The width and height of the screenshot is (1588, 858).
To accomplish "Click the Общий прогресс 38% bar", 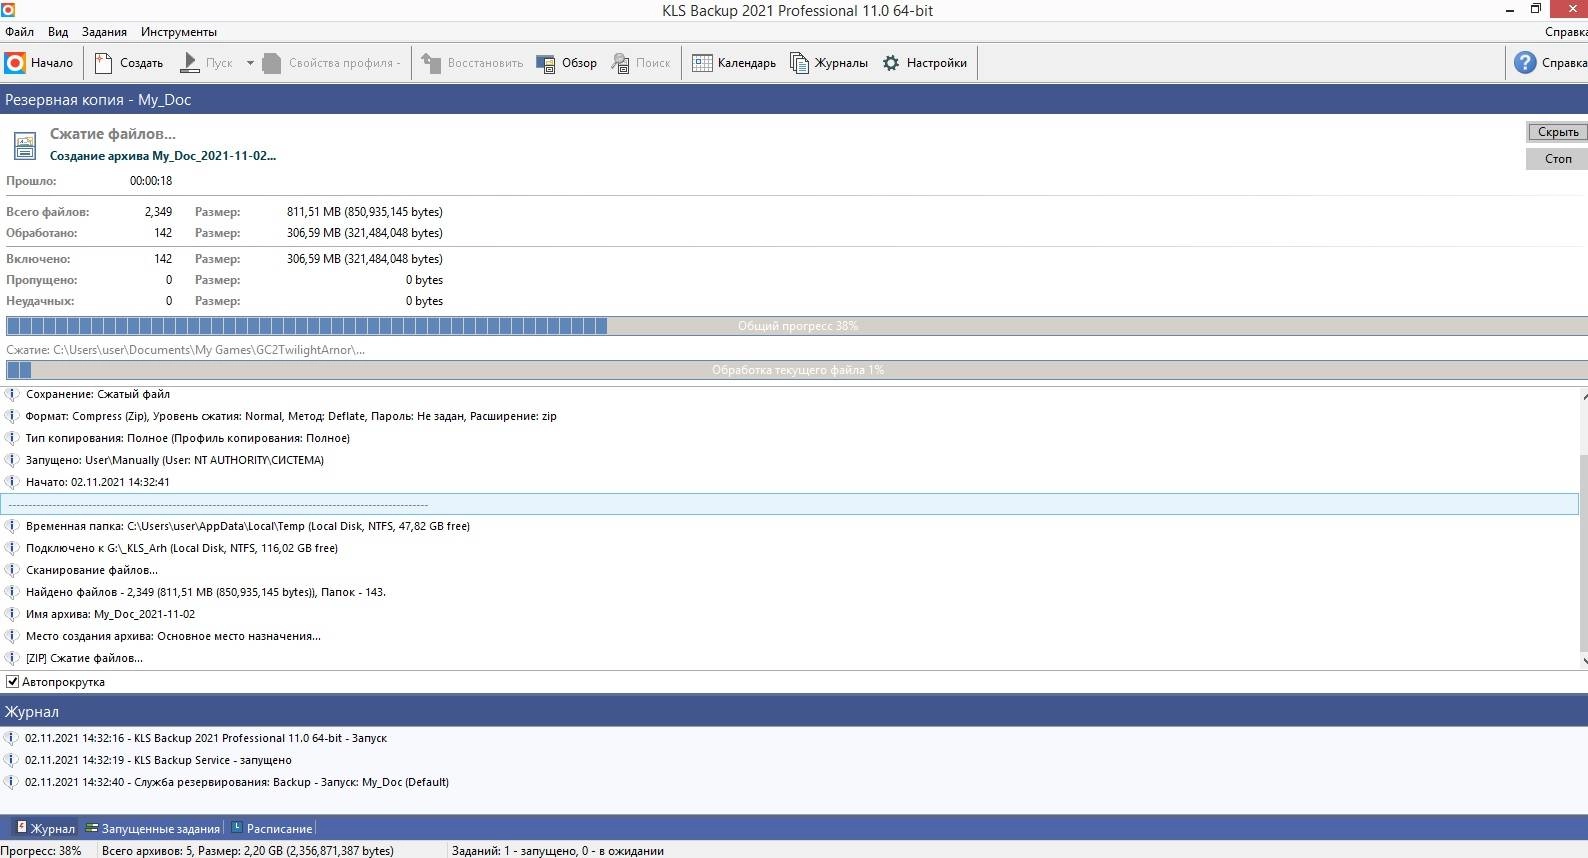I will (796, 326).
